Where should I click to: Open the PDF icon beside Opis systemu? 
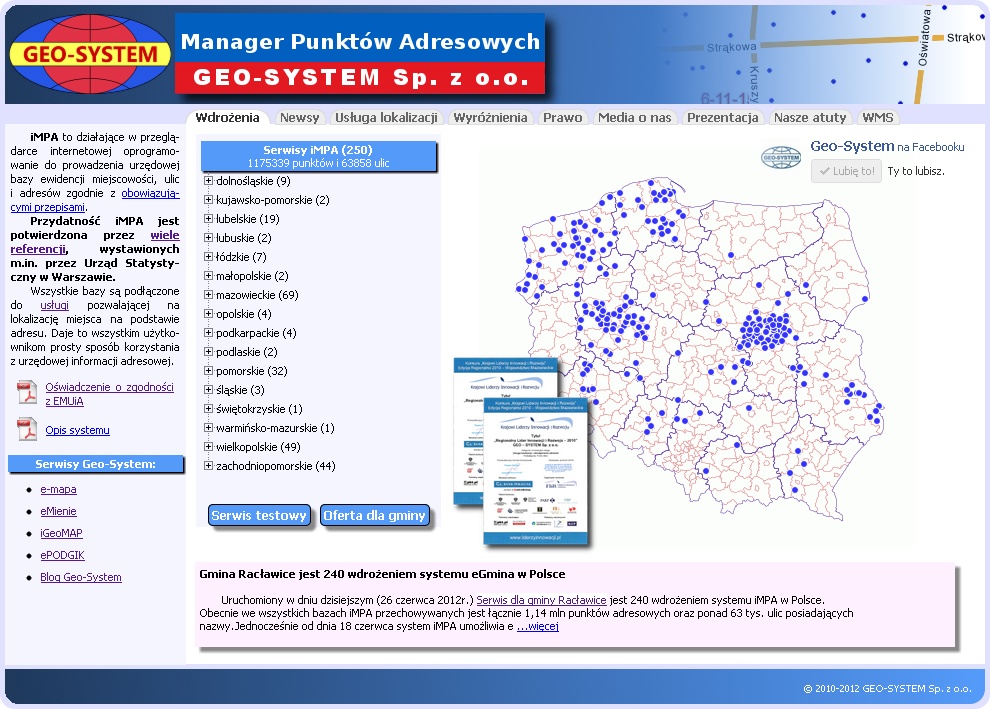[x=27, y=430]
